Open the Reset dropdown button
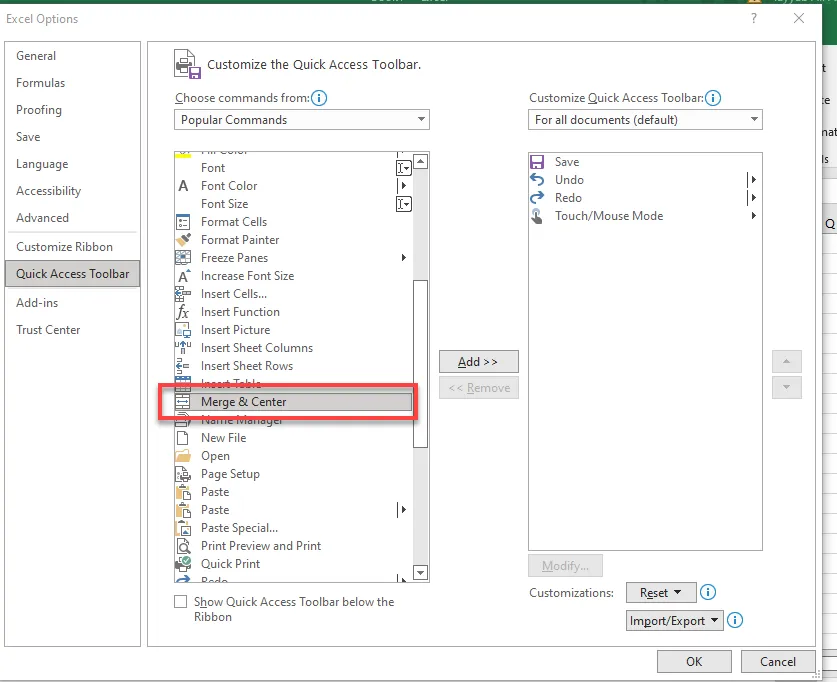The height and width of the screenshot is (682, 837). (x=661, y=593)
